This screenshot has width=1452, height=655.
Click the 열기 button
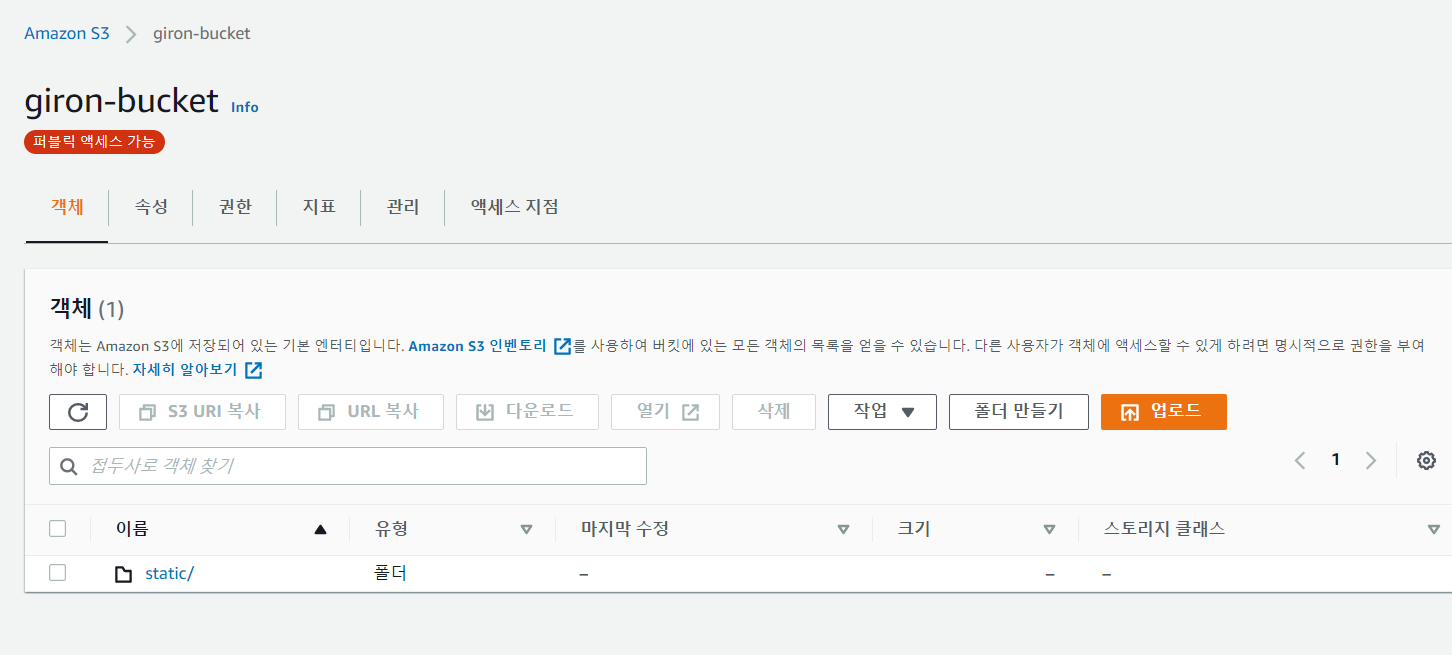(x=665, y=411)
